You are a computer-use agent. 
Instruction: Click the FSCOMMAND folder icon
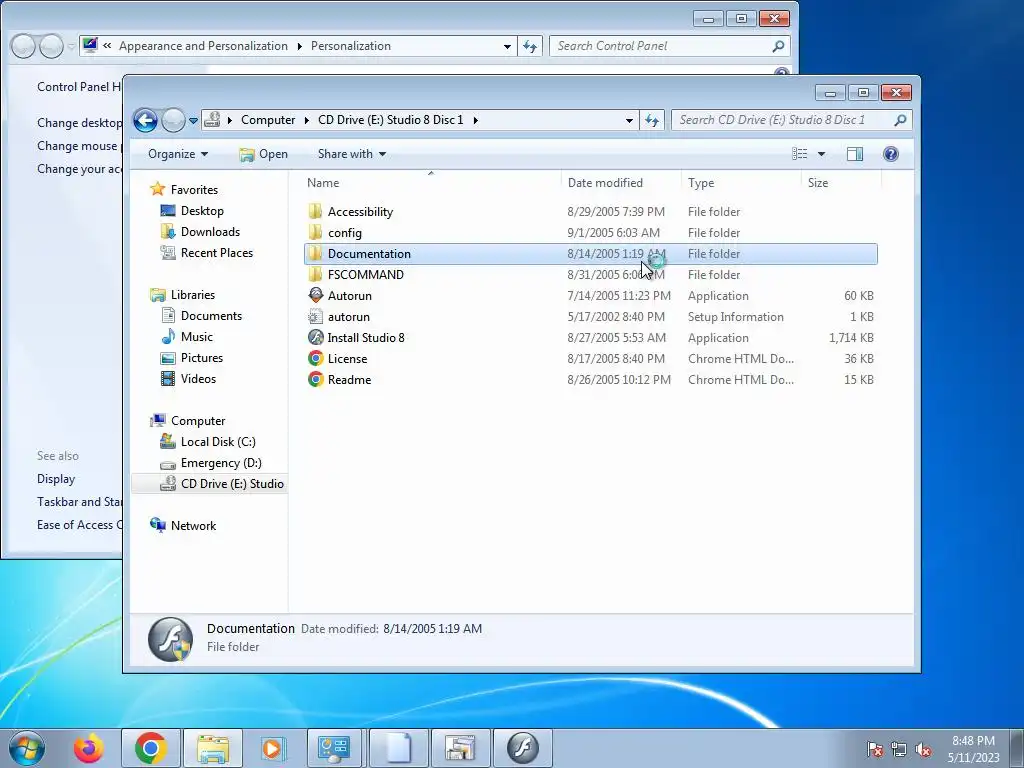[x=315, y=274]
